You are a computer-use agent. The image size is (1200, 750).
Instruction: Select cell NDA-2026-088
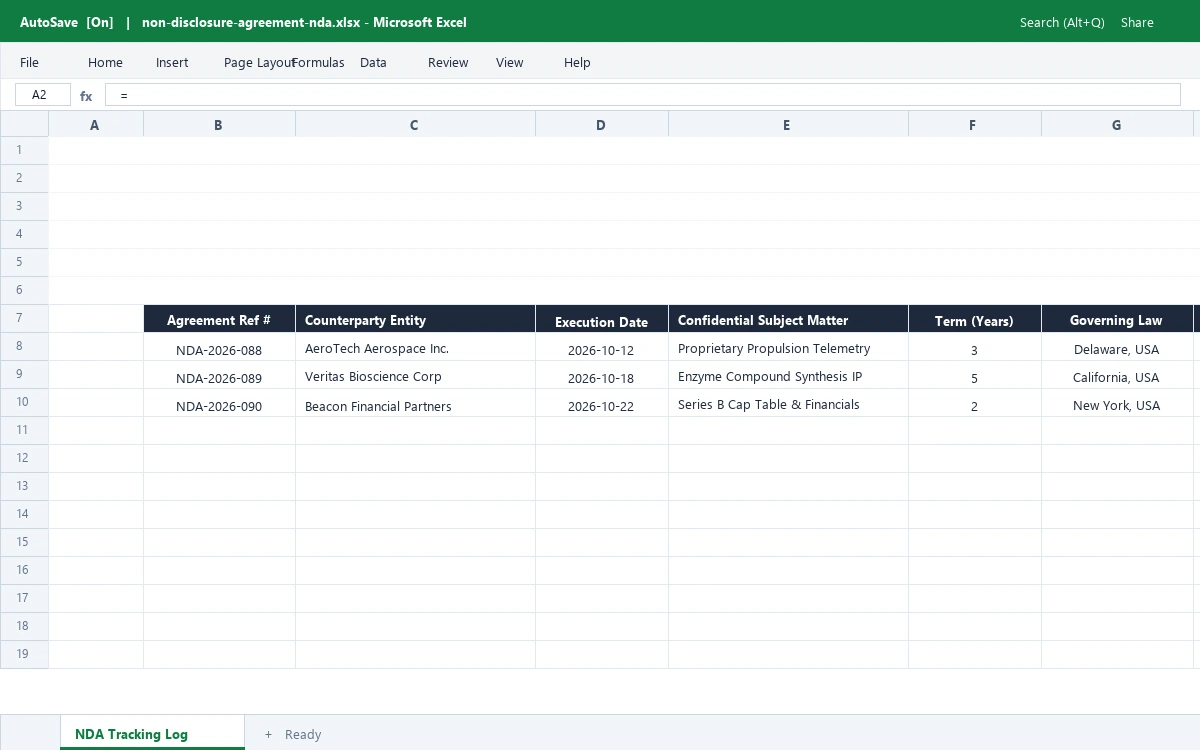coord(219,347)
